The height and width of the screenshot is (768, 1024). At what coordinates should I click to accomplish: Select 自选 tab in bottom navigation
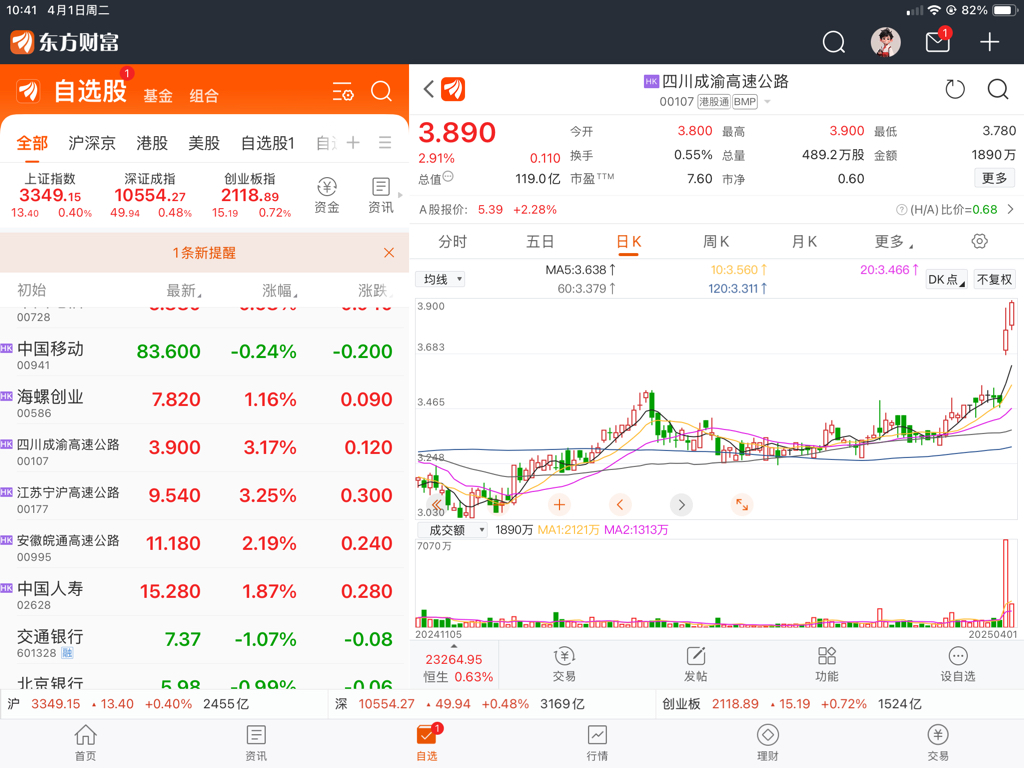[427, 743]
